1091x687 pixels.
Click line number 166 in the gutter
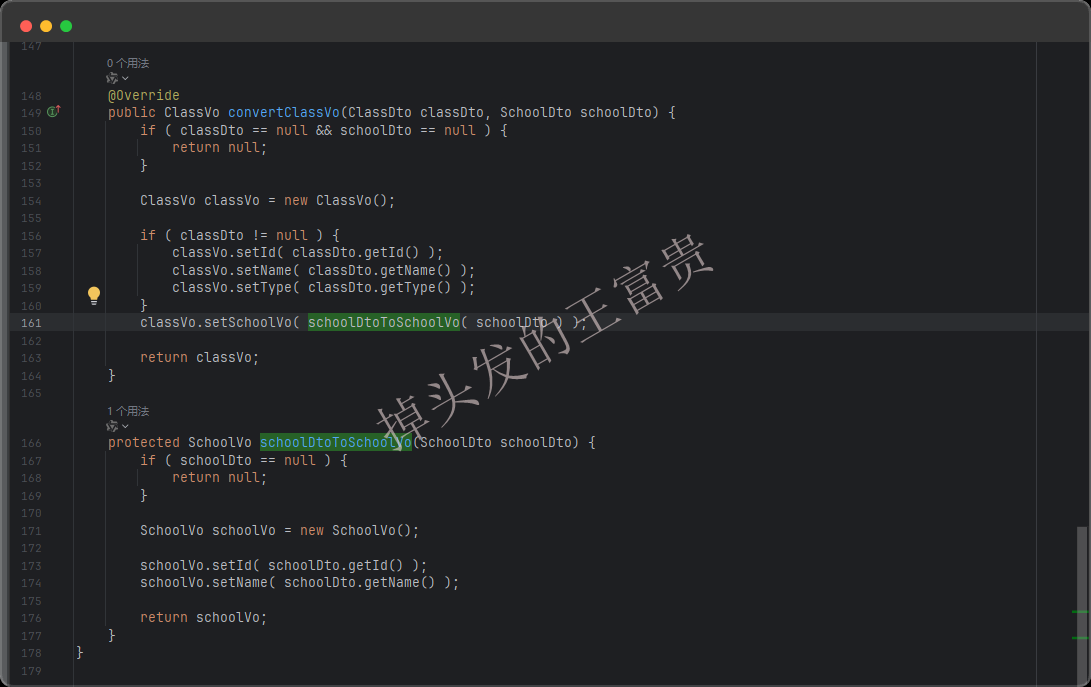pyautogui.click(x=31, y=443)
